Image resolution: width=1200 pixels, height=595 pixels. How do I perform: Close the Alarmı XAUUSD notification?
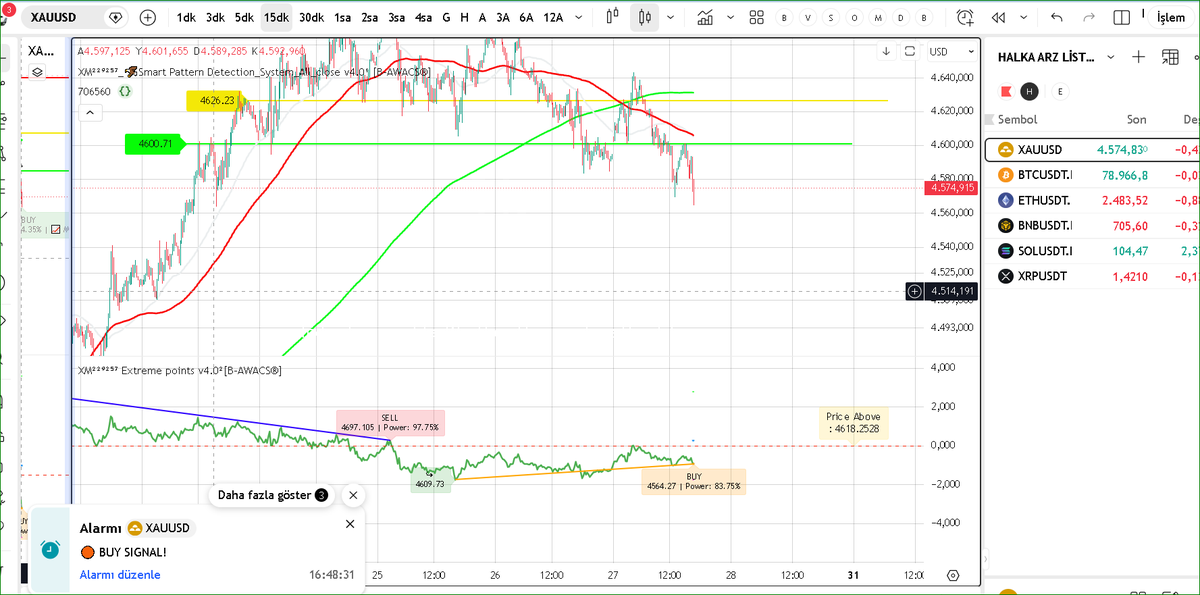pyautogui.click(x=350, y=524)
